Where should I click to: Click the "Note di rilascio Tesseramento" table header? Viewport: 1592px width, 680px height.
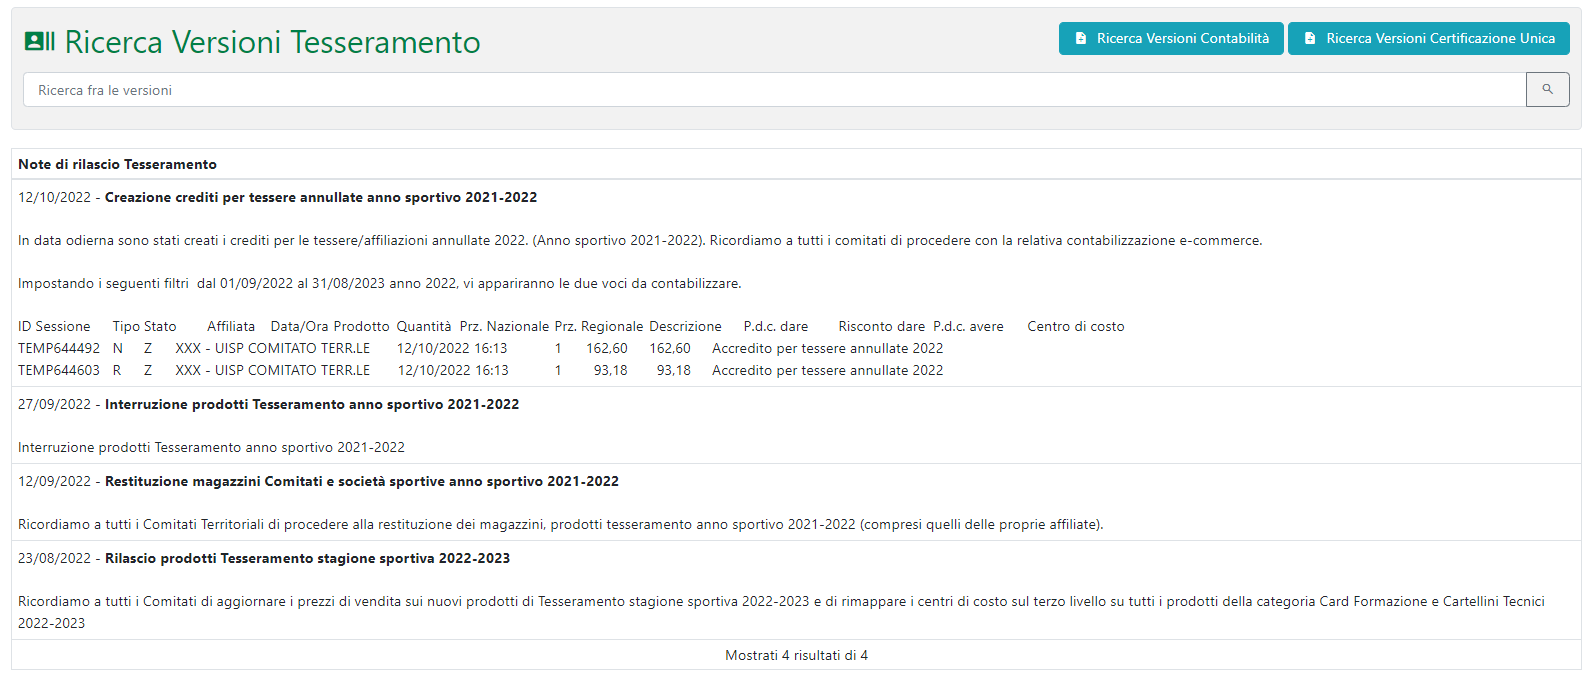(117, 164)
